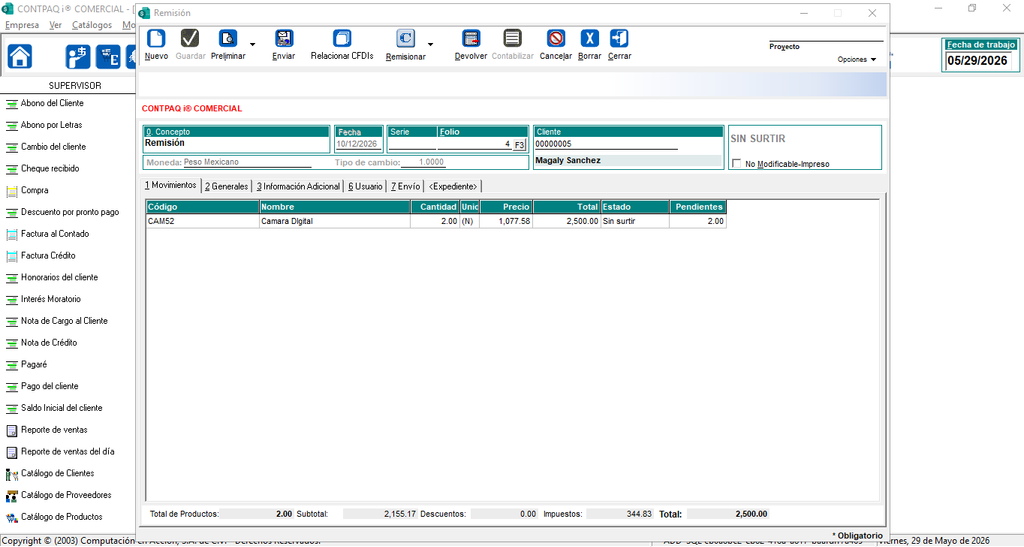Open Compra in sidebar
1024x547 pixels.
pyautogui.click(x=34, y=190)
